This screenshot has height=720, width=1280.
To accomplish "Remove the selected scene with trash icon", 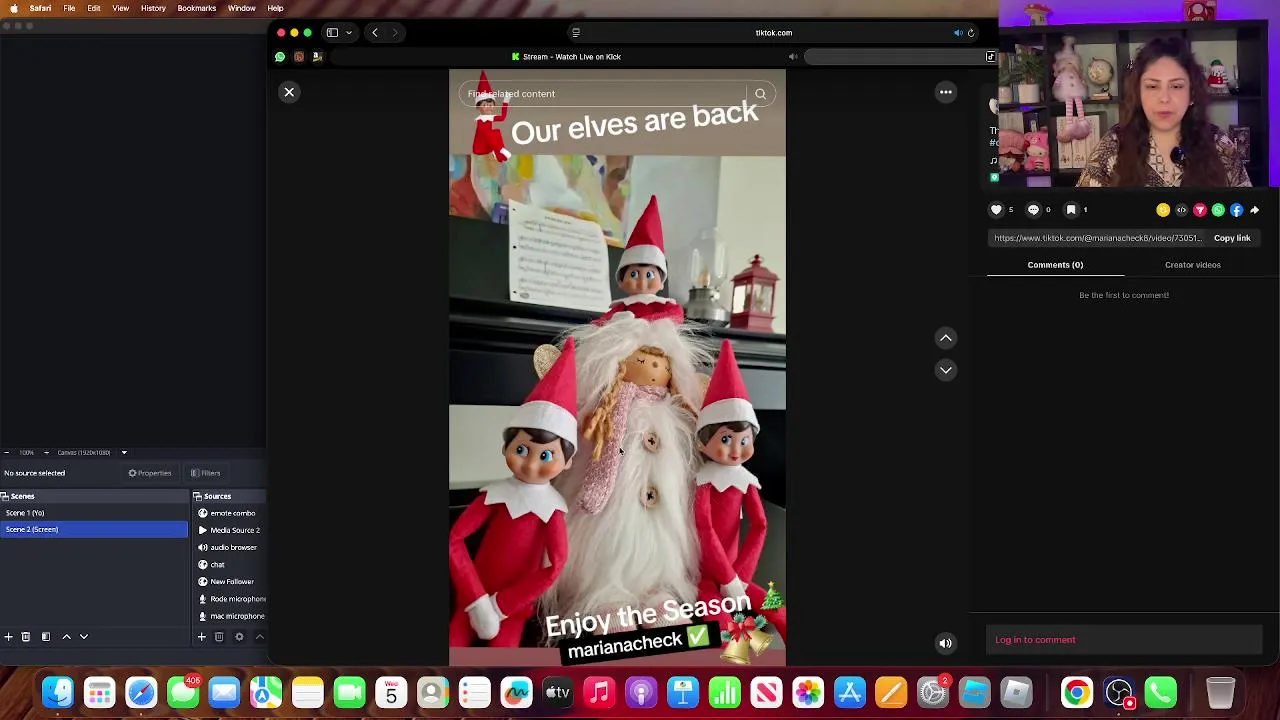I will click(x=26, y=637).
